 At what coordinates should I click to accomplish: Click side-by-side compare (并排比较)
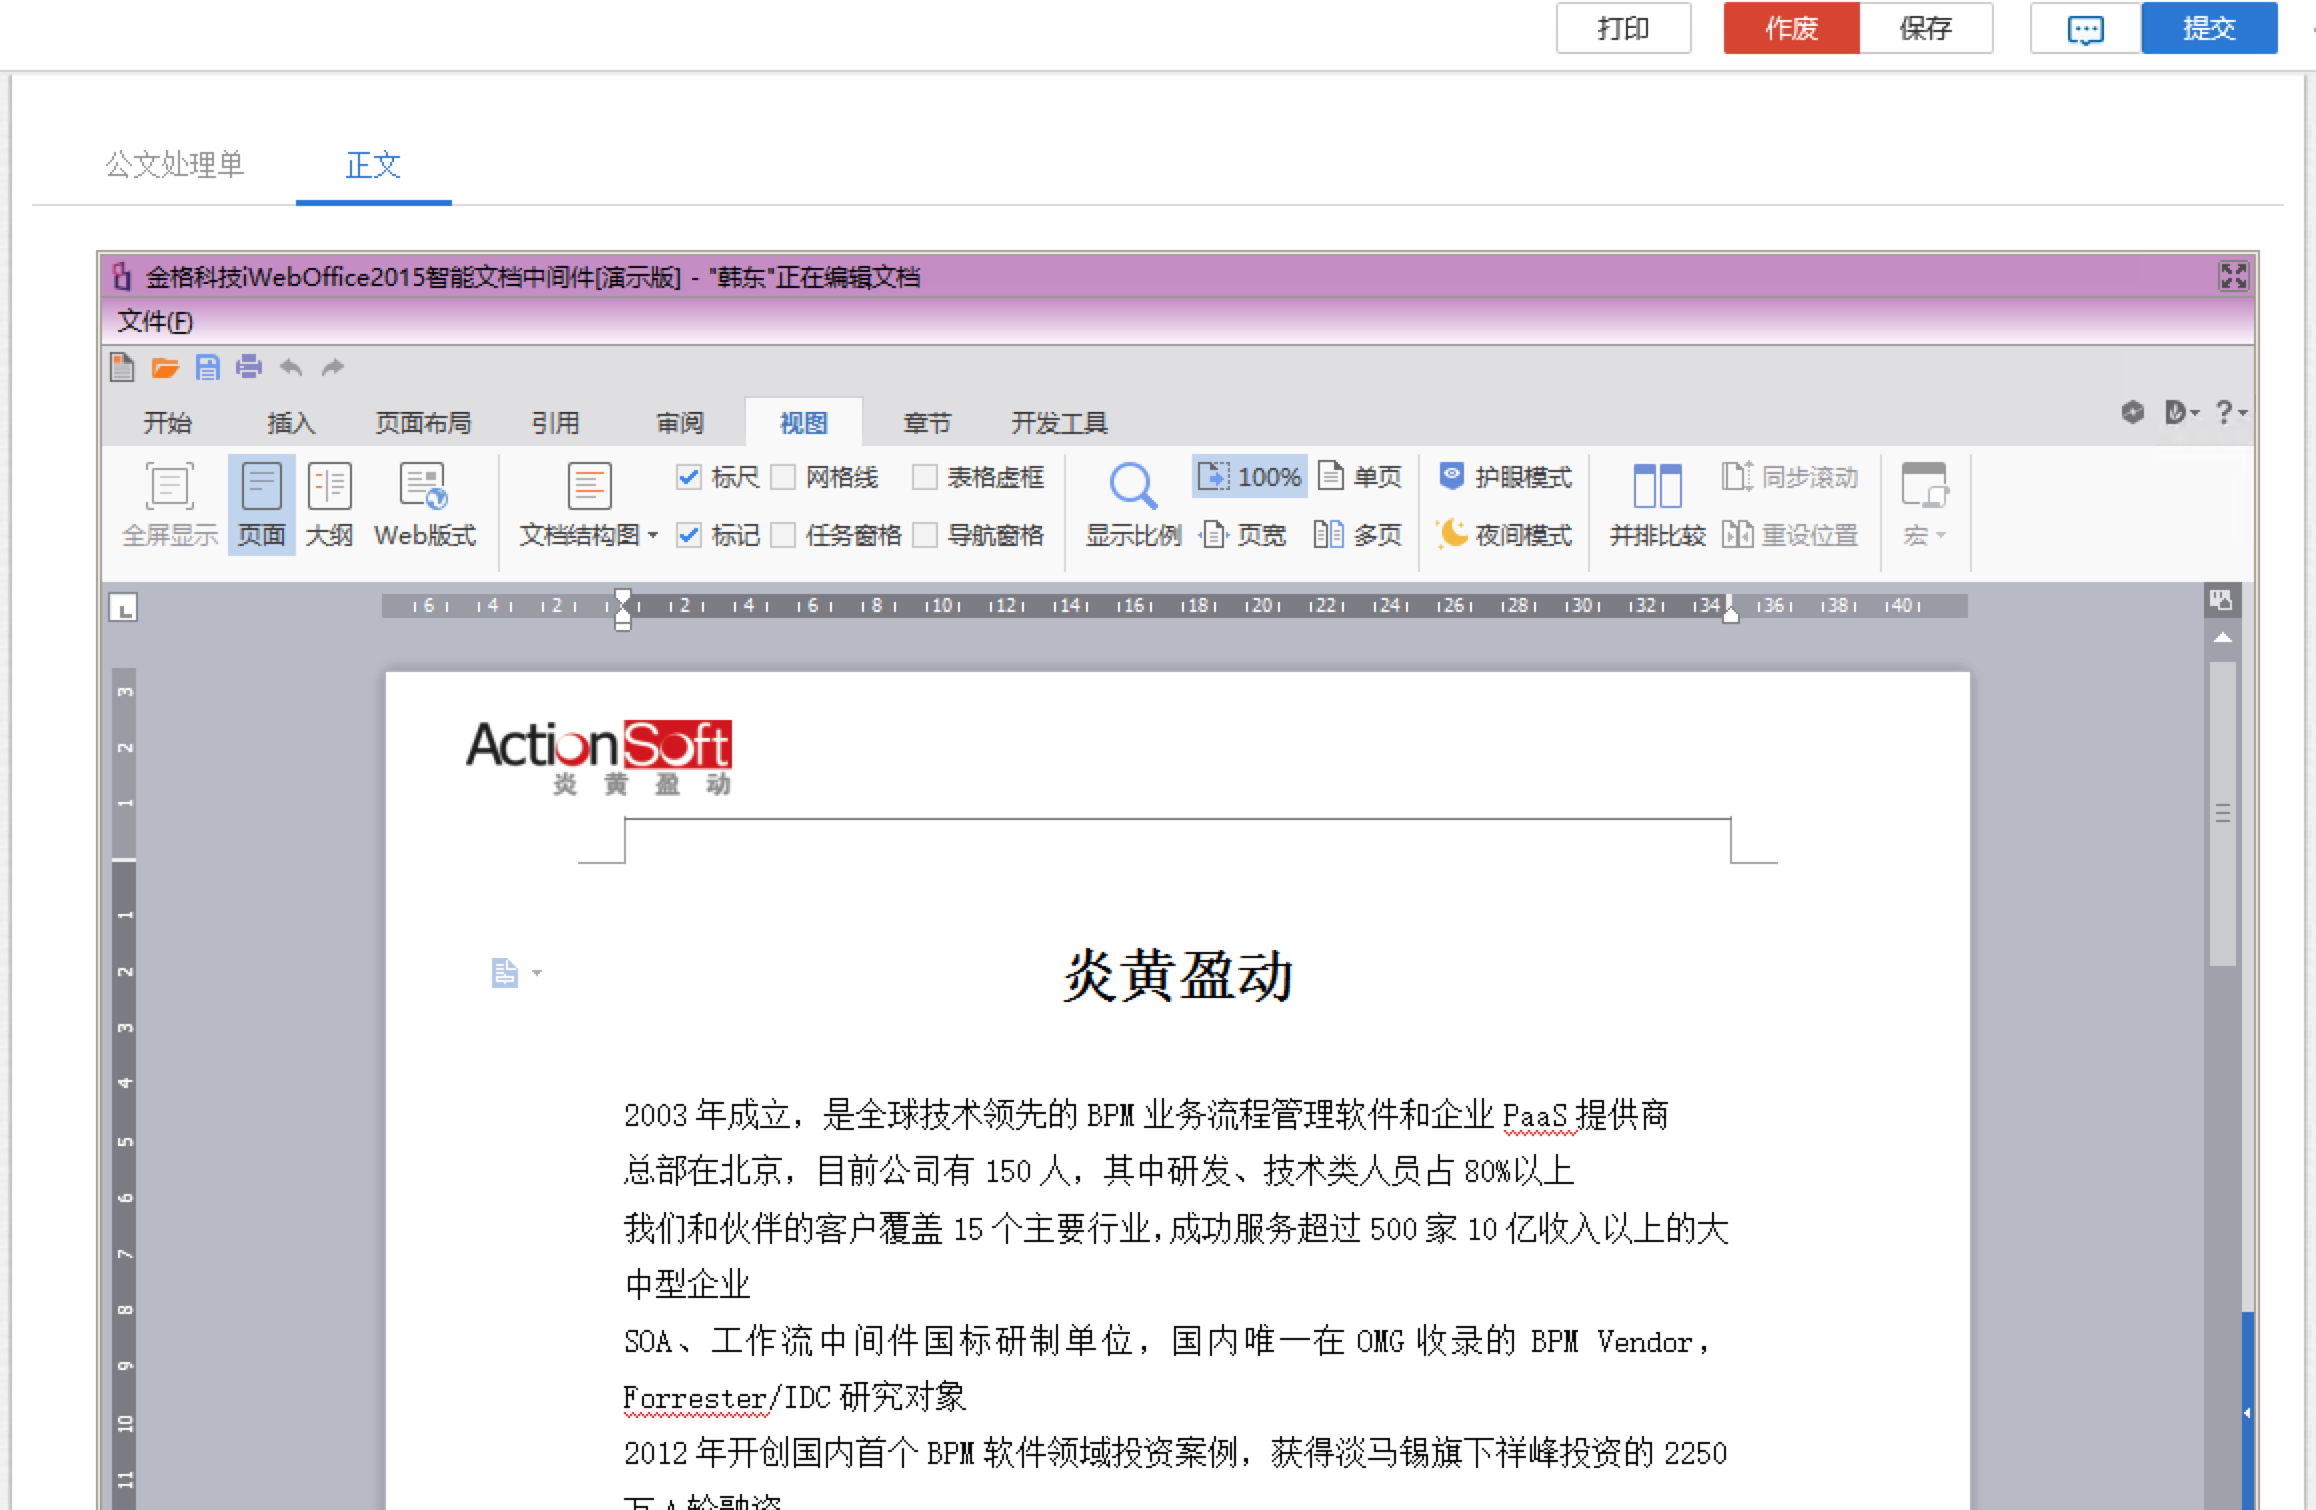point(1657,505)
